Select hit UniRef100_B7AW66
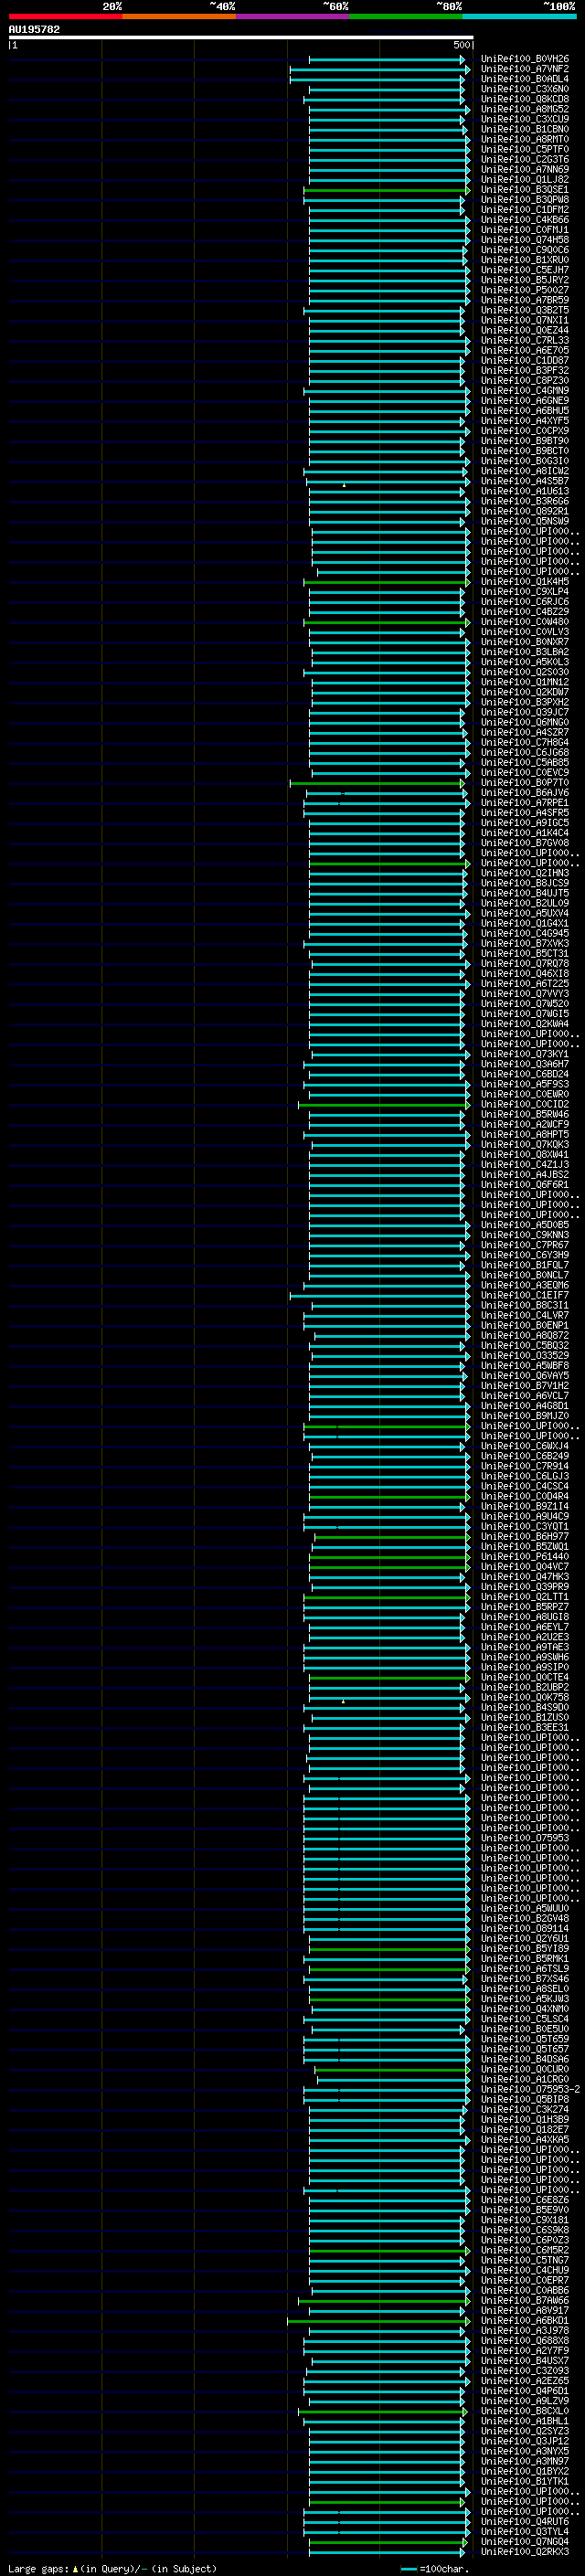The width and height of the screenshot is (585, 2576). click(x=524, y=2301)
